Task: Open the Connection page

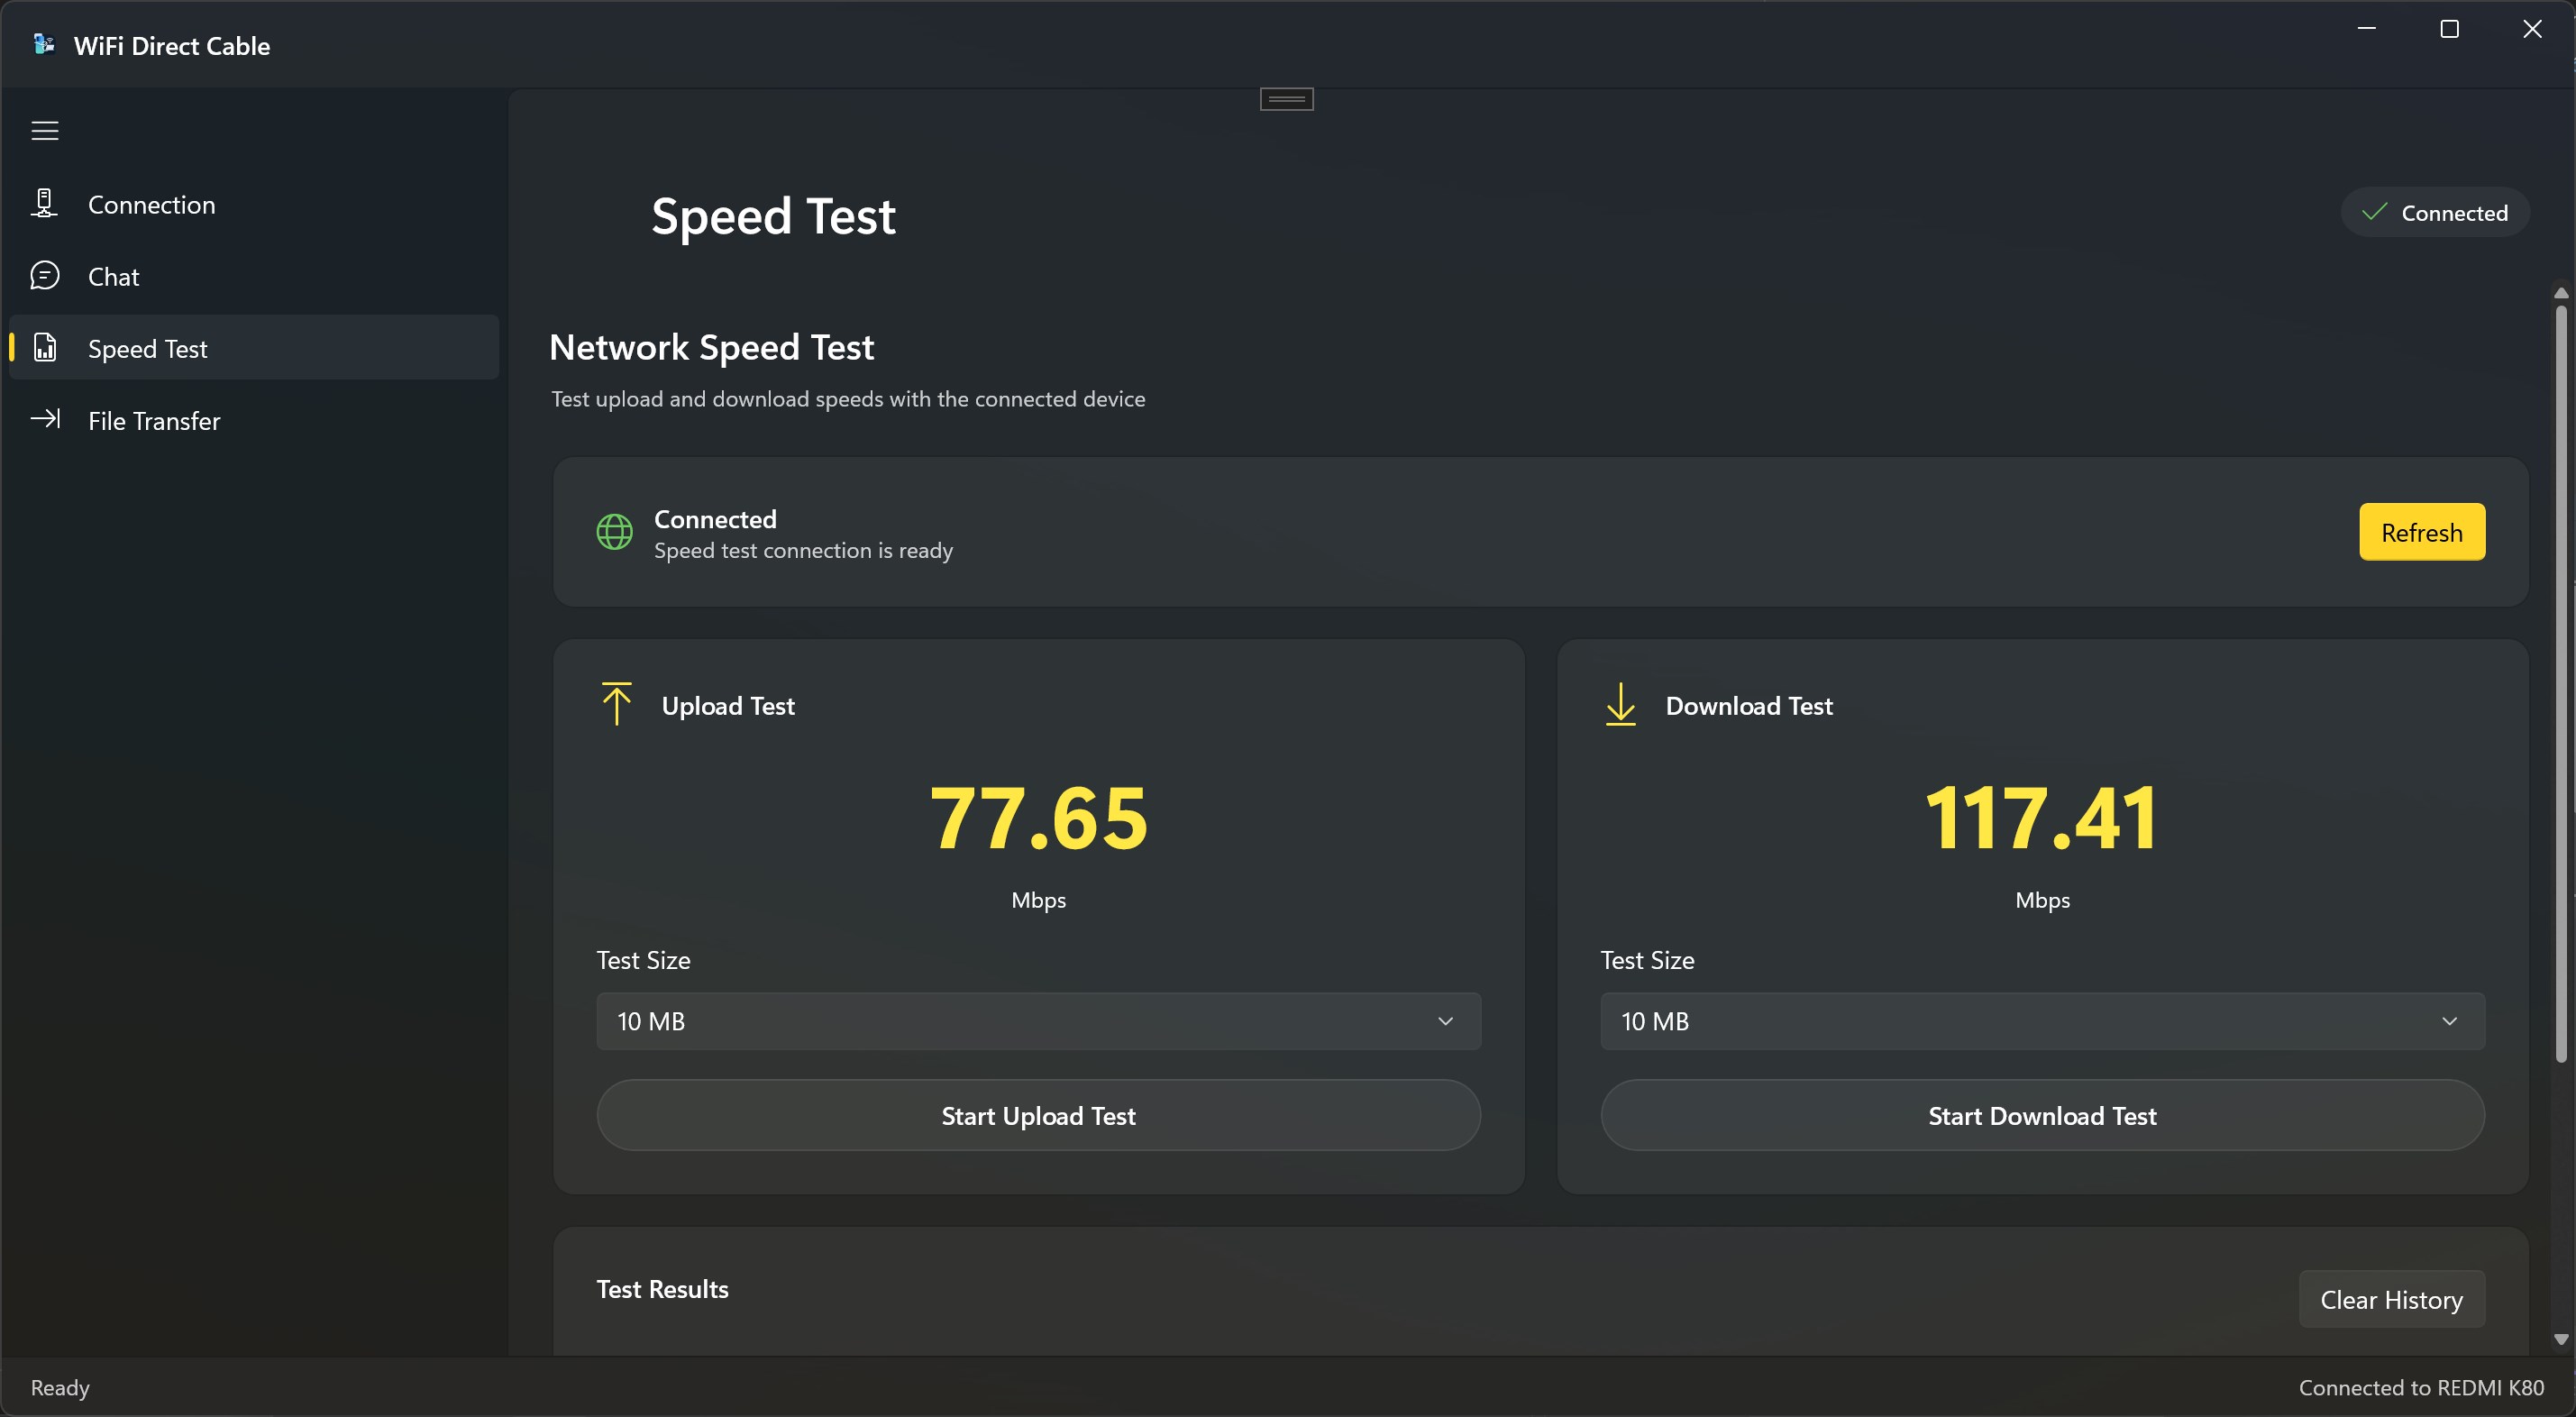Action: [x=254, y=205]
